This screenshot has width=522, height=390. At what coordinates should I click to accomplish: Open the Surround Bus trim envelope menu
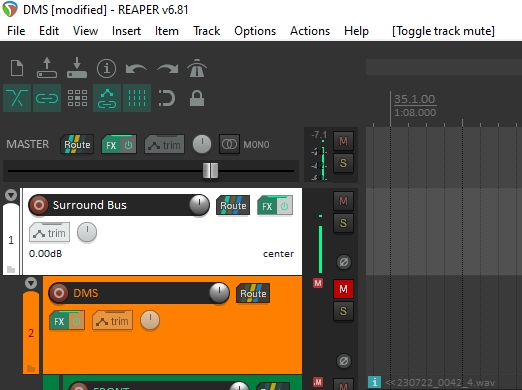point(50,232)
